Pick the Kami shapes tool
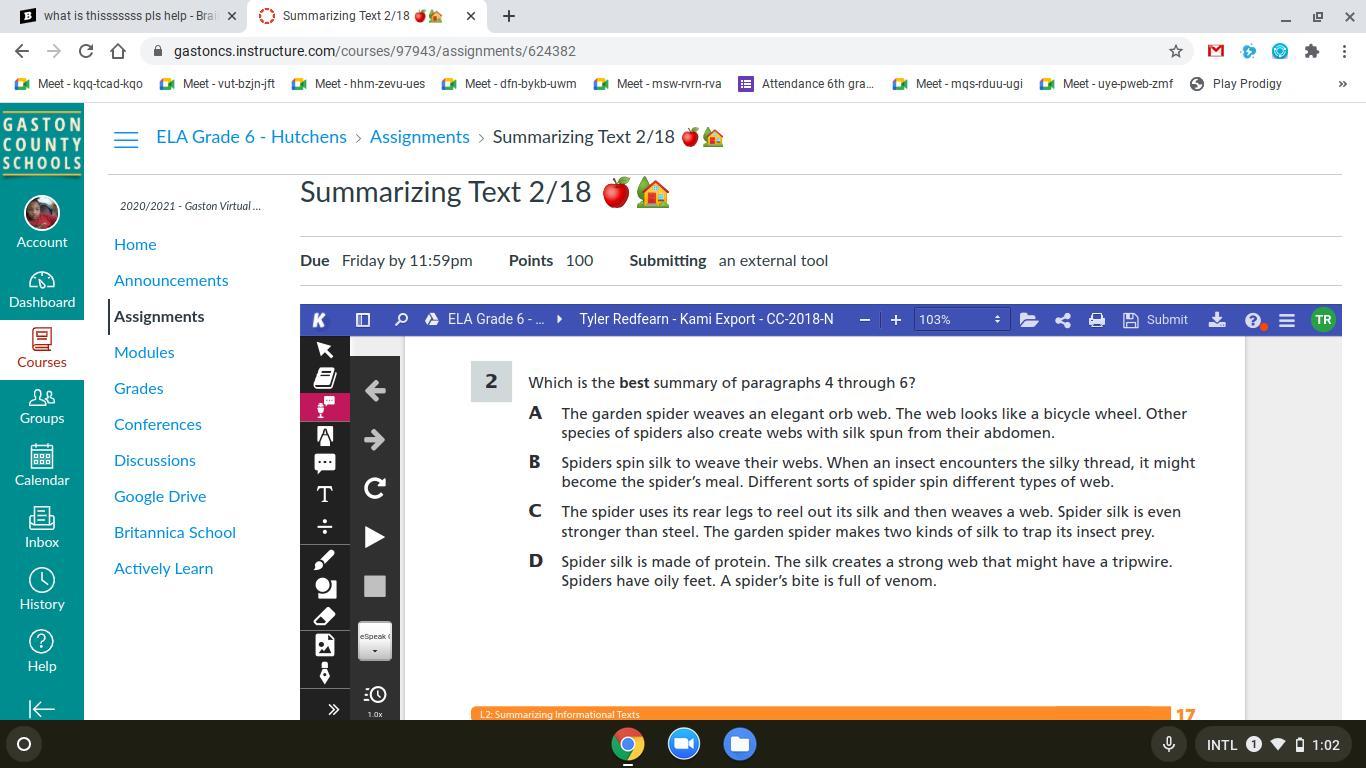 pos(325,588)
